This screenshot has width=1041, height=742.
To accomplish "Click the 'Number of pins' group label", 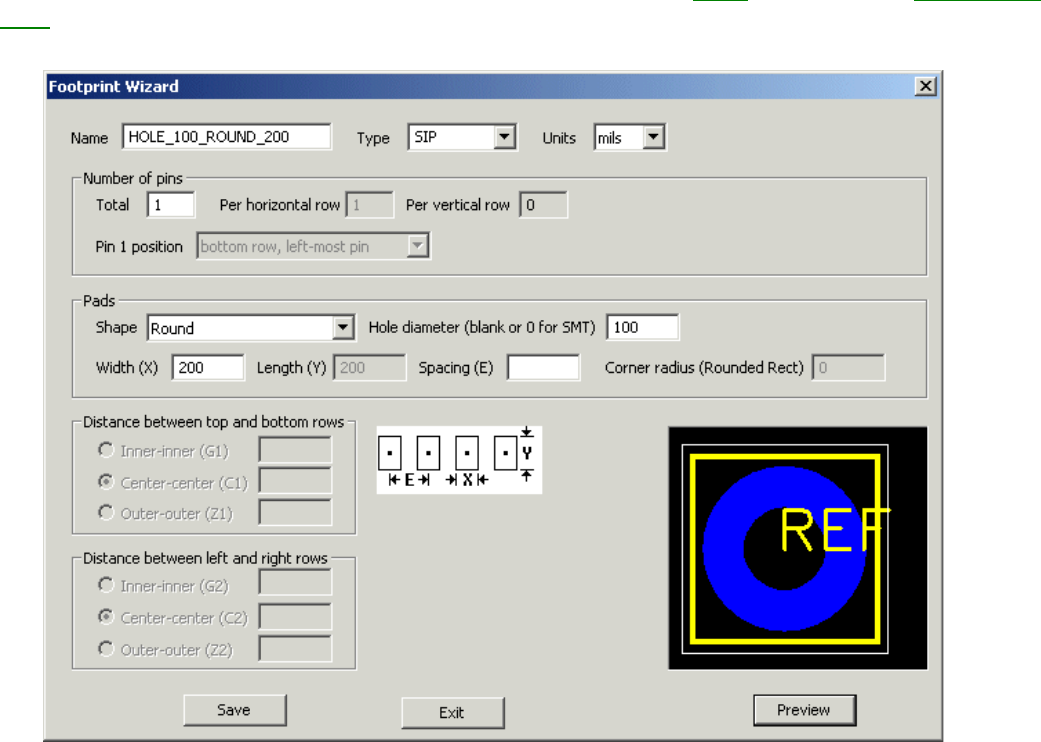I will pyautogui.click(x=133, y=179).
